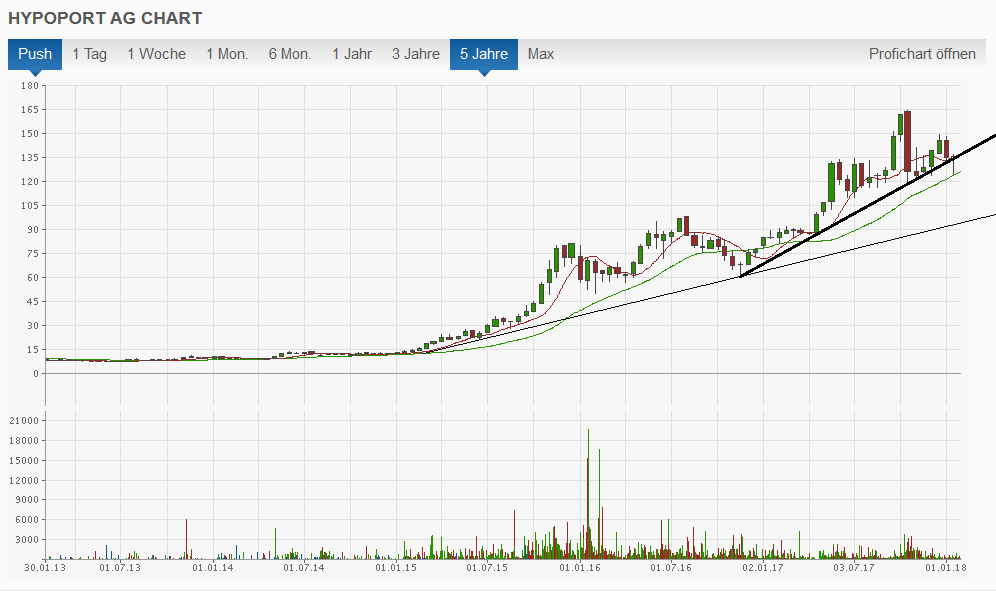The image size is (996, 592).
Task: Click the 6000 volume axis label
Action: 27,520
